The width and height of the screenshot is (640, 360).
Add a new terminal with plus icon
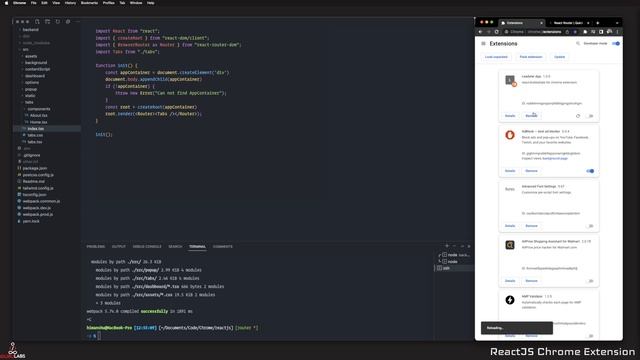447,246
